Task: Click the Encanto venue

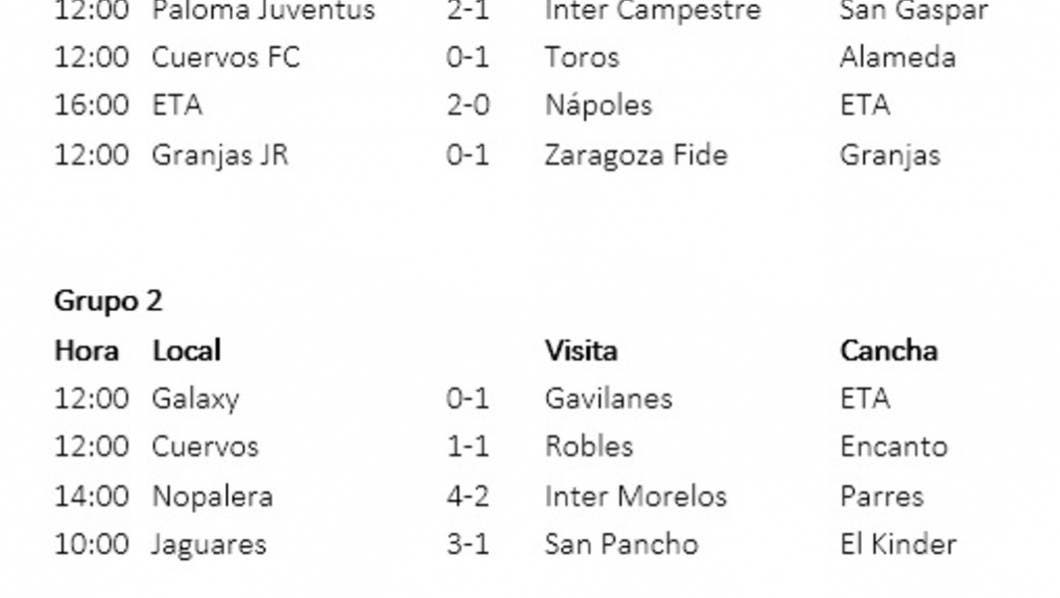Action: tap(894, 447)
